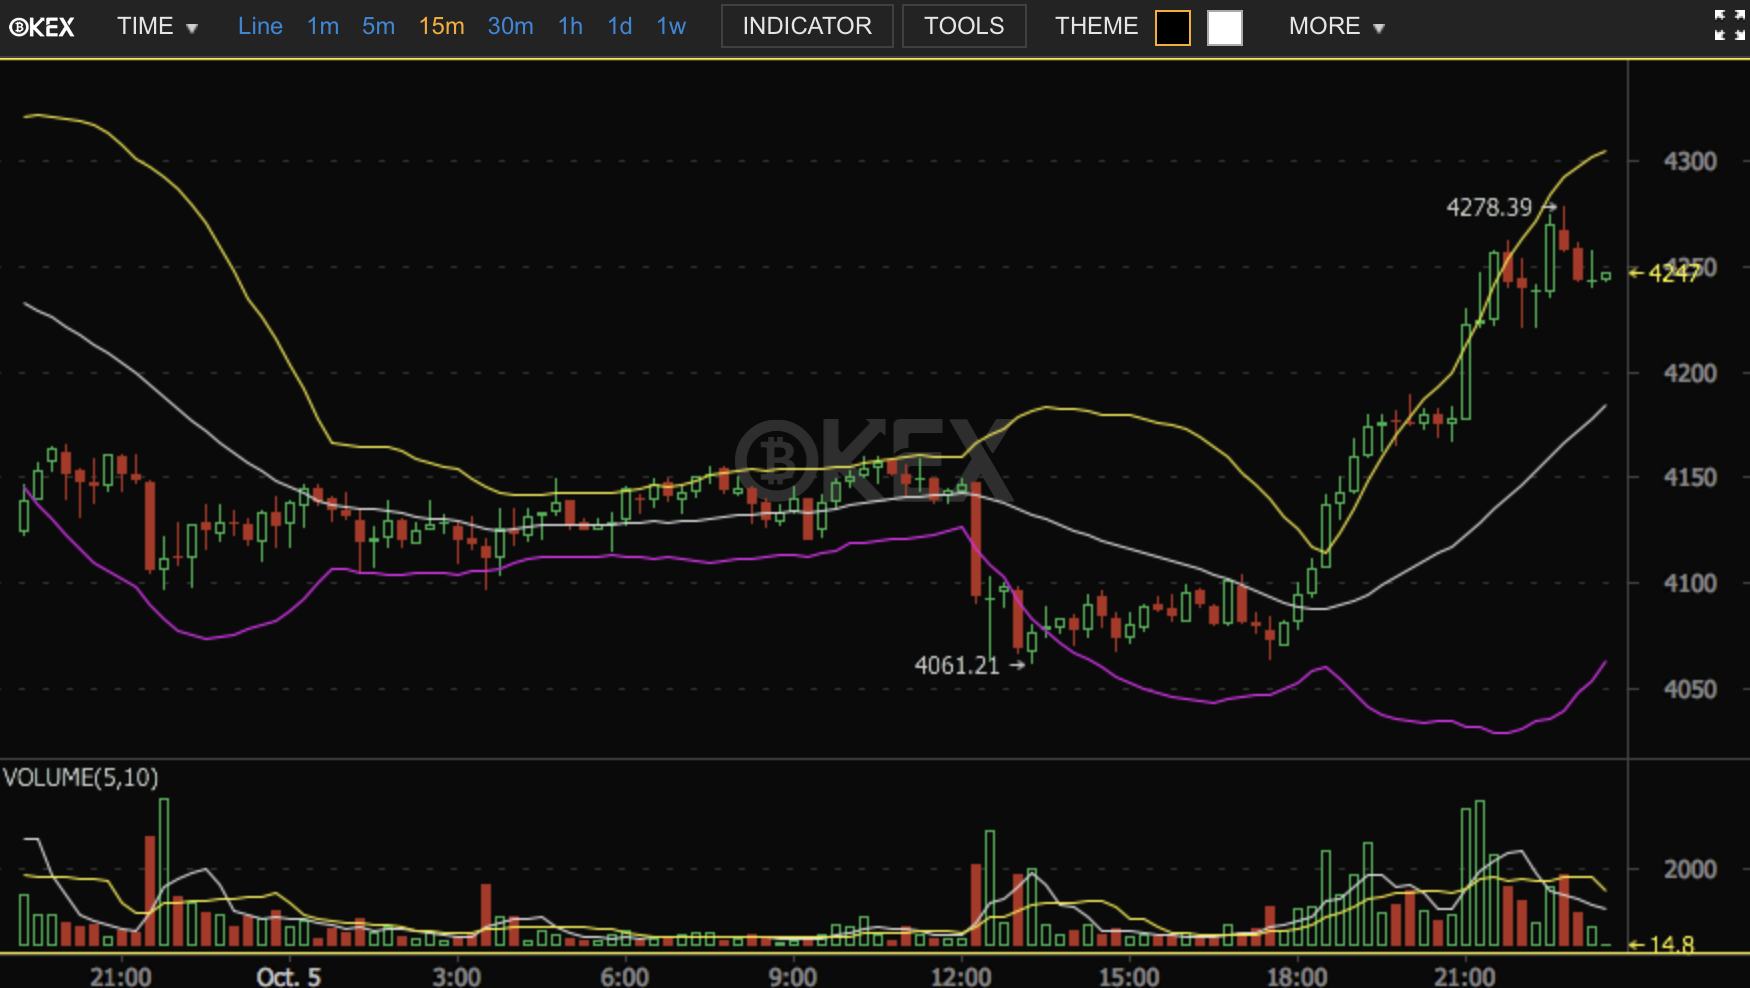Switch chart to Line view
This screenshot has height=988, width=1750.
pyautogui.click(x=260, y=27)
